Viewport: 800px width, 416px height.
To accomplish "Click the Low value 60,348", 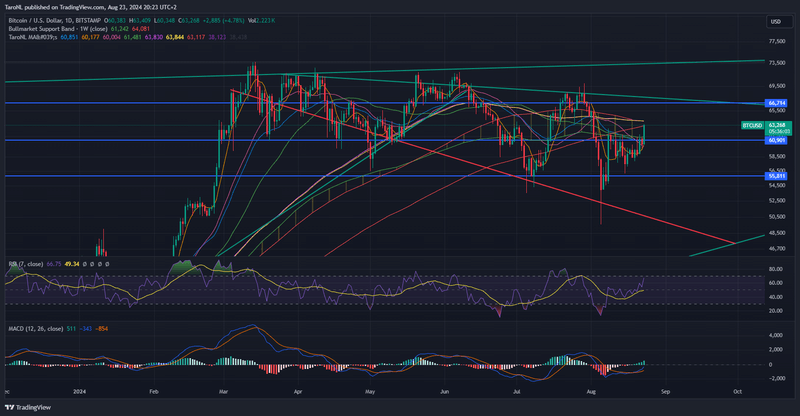I will [164, 20].
